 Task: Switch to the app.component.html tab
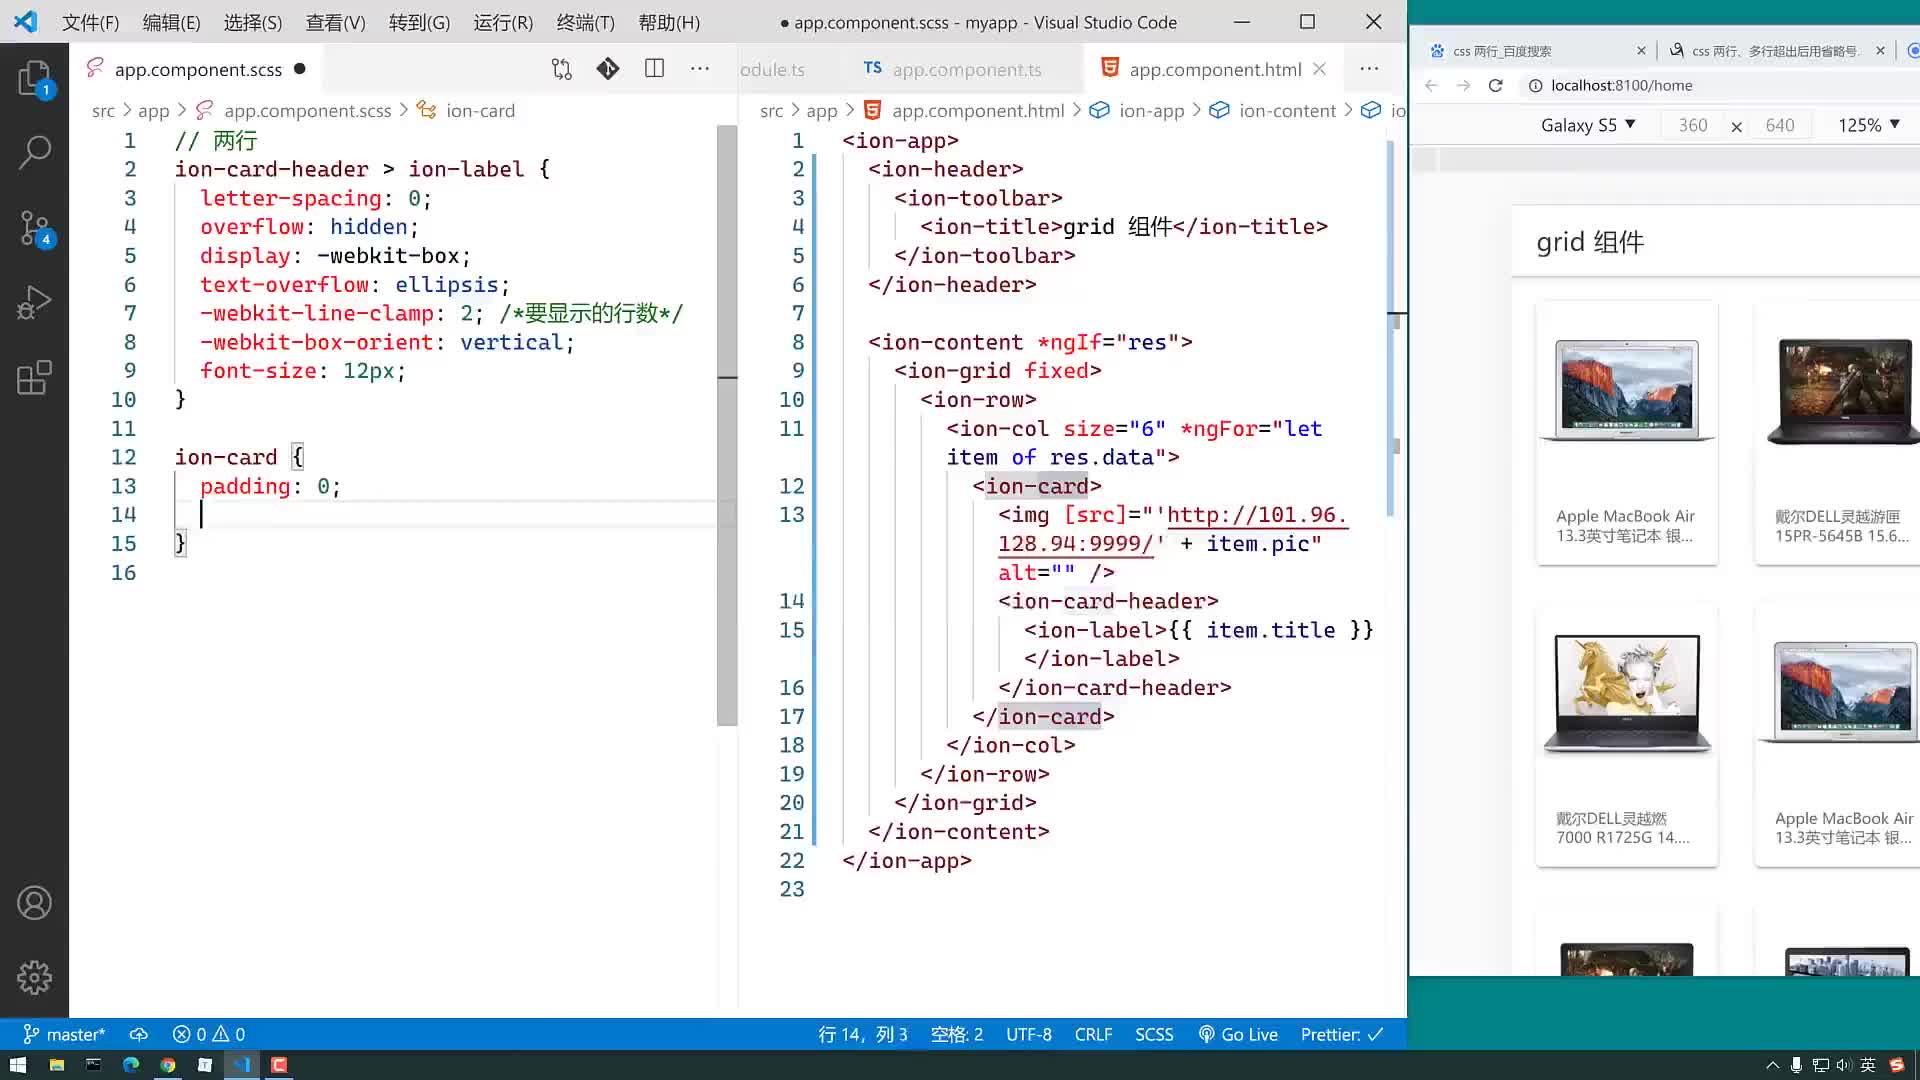click(x=1215, y=69)
